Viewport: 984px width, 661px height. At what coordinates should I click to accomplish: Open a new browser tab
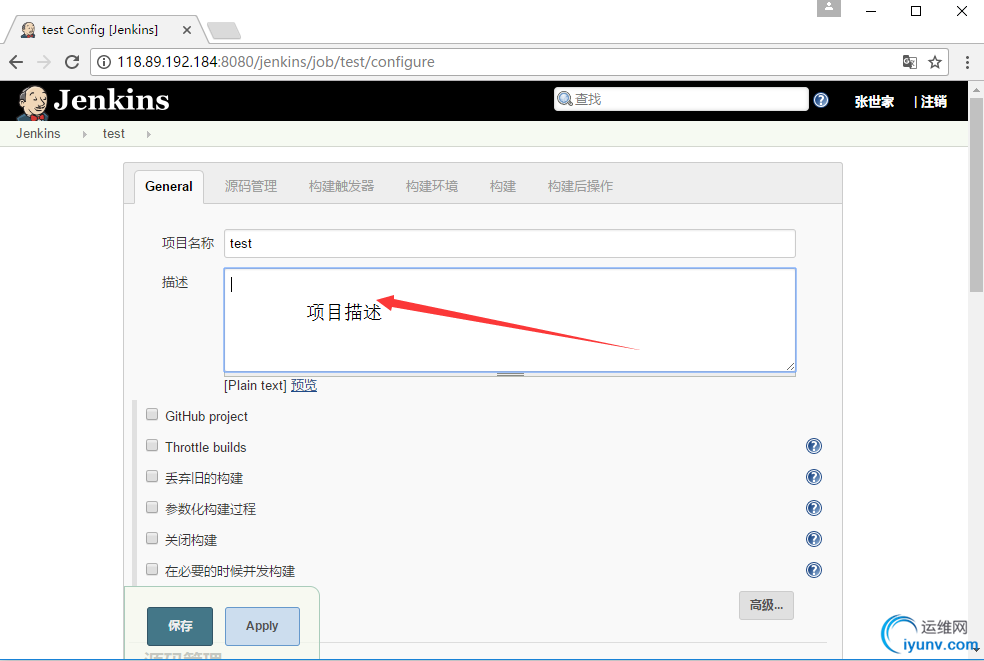[224, 30]
